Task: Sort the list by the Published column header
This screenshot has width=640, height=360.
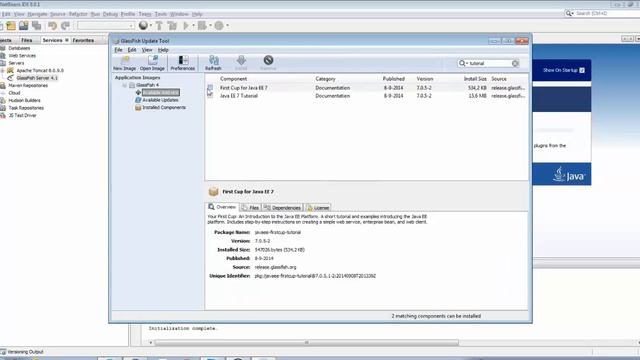Action: pos(393,79)
